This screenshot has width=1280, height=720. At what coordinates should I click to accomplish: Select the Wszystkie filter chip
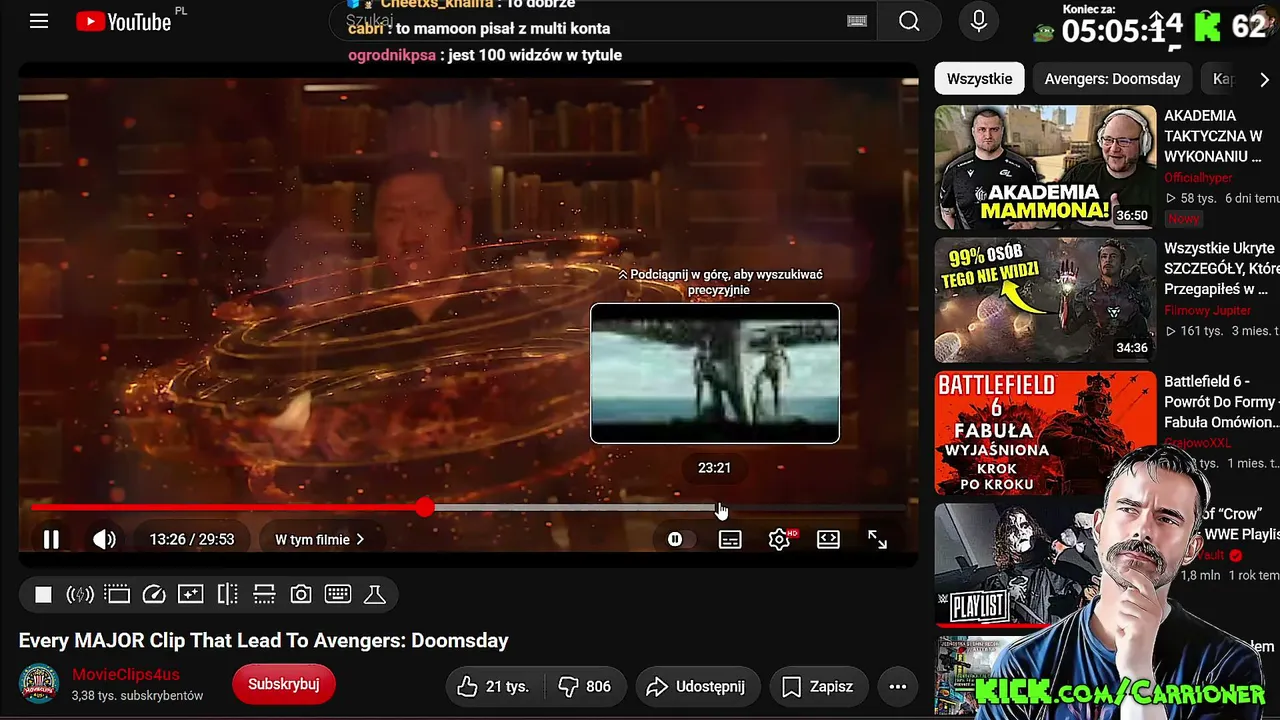[980, 79]
